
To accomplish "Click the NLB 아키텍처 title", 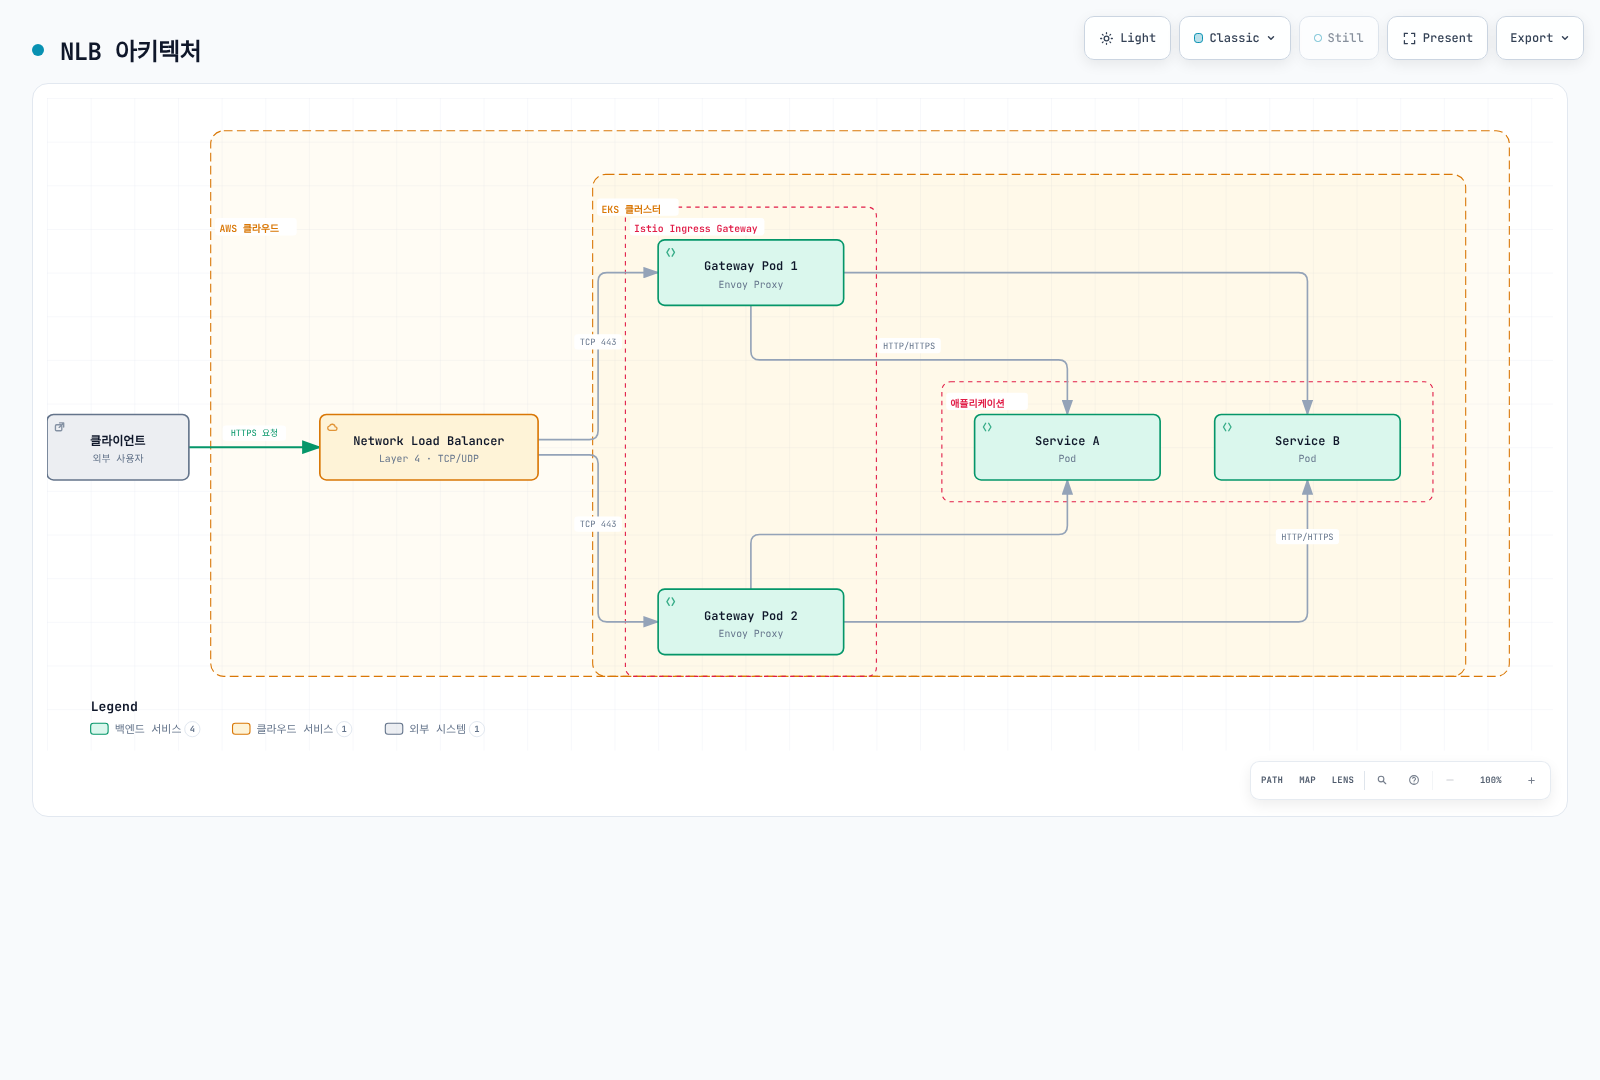I will (130, 51).
